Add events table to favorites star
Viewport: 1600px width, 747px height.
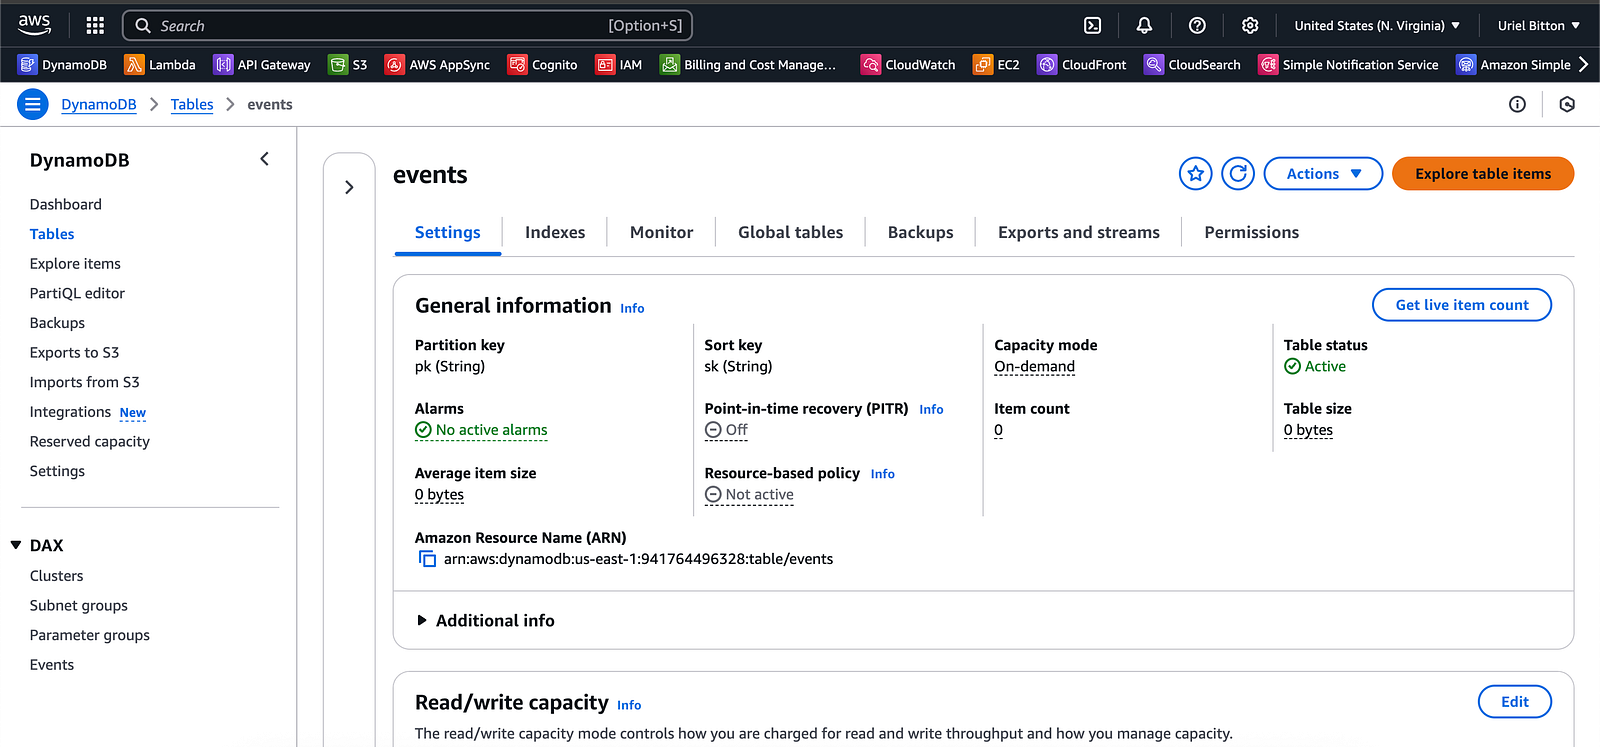[x=1196, y=174]
